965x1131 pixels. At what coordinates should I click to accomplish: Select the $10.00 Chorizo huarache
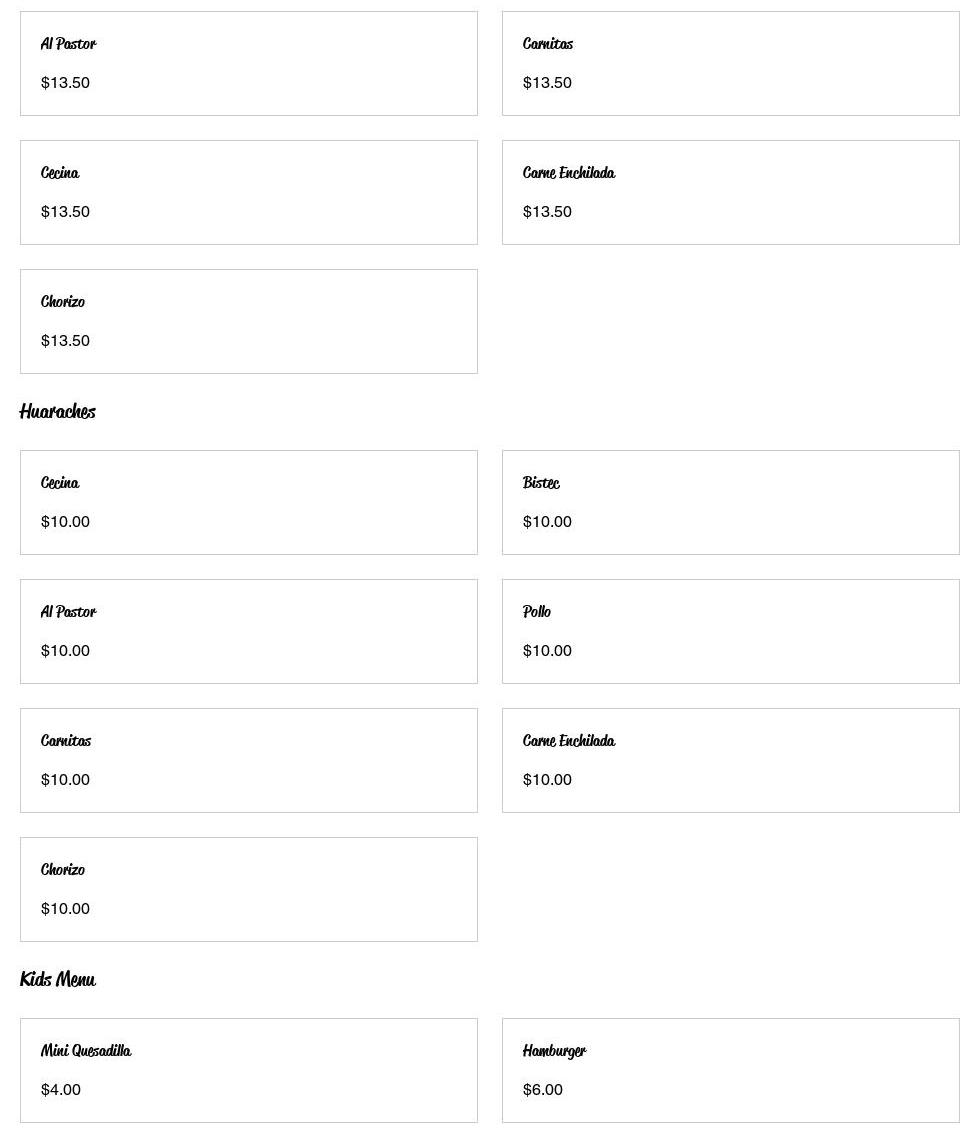(248, 889)
